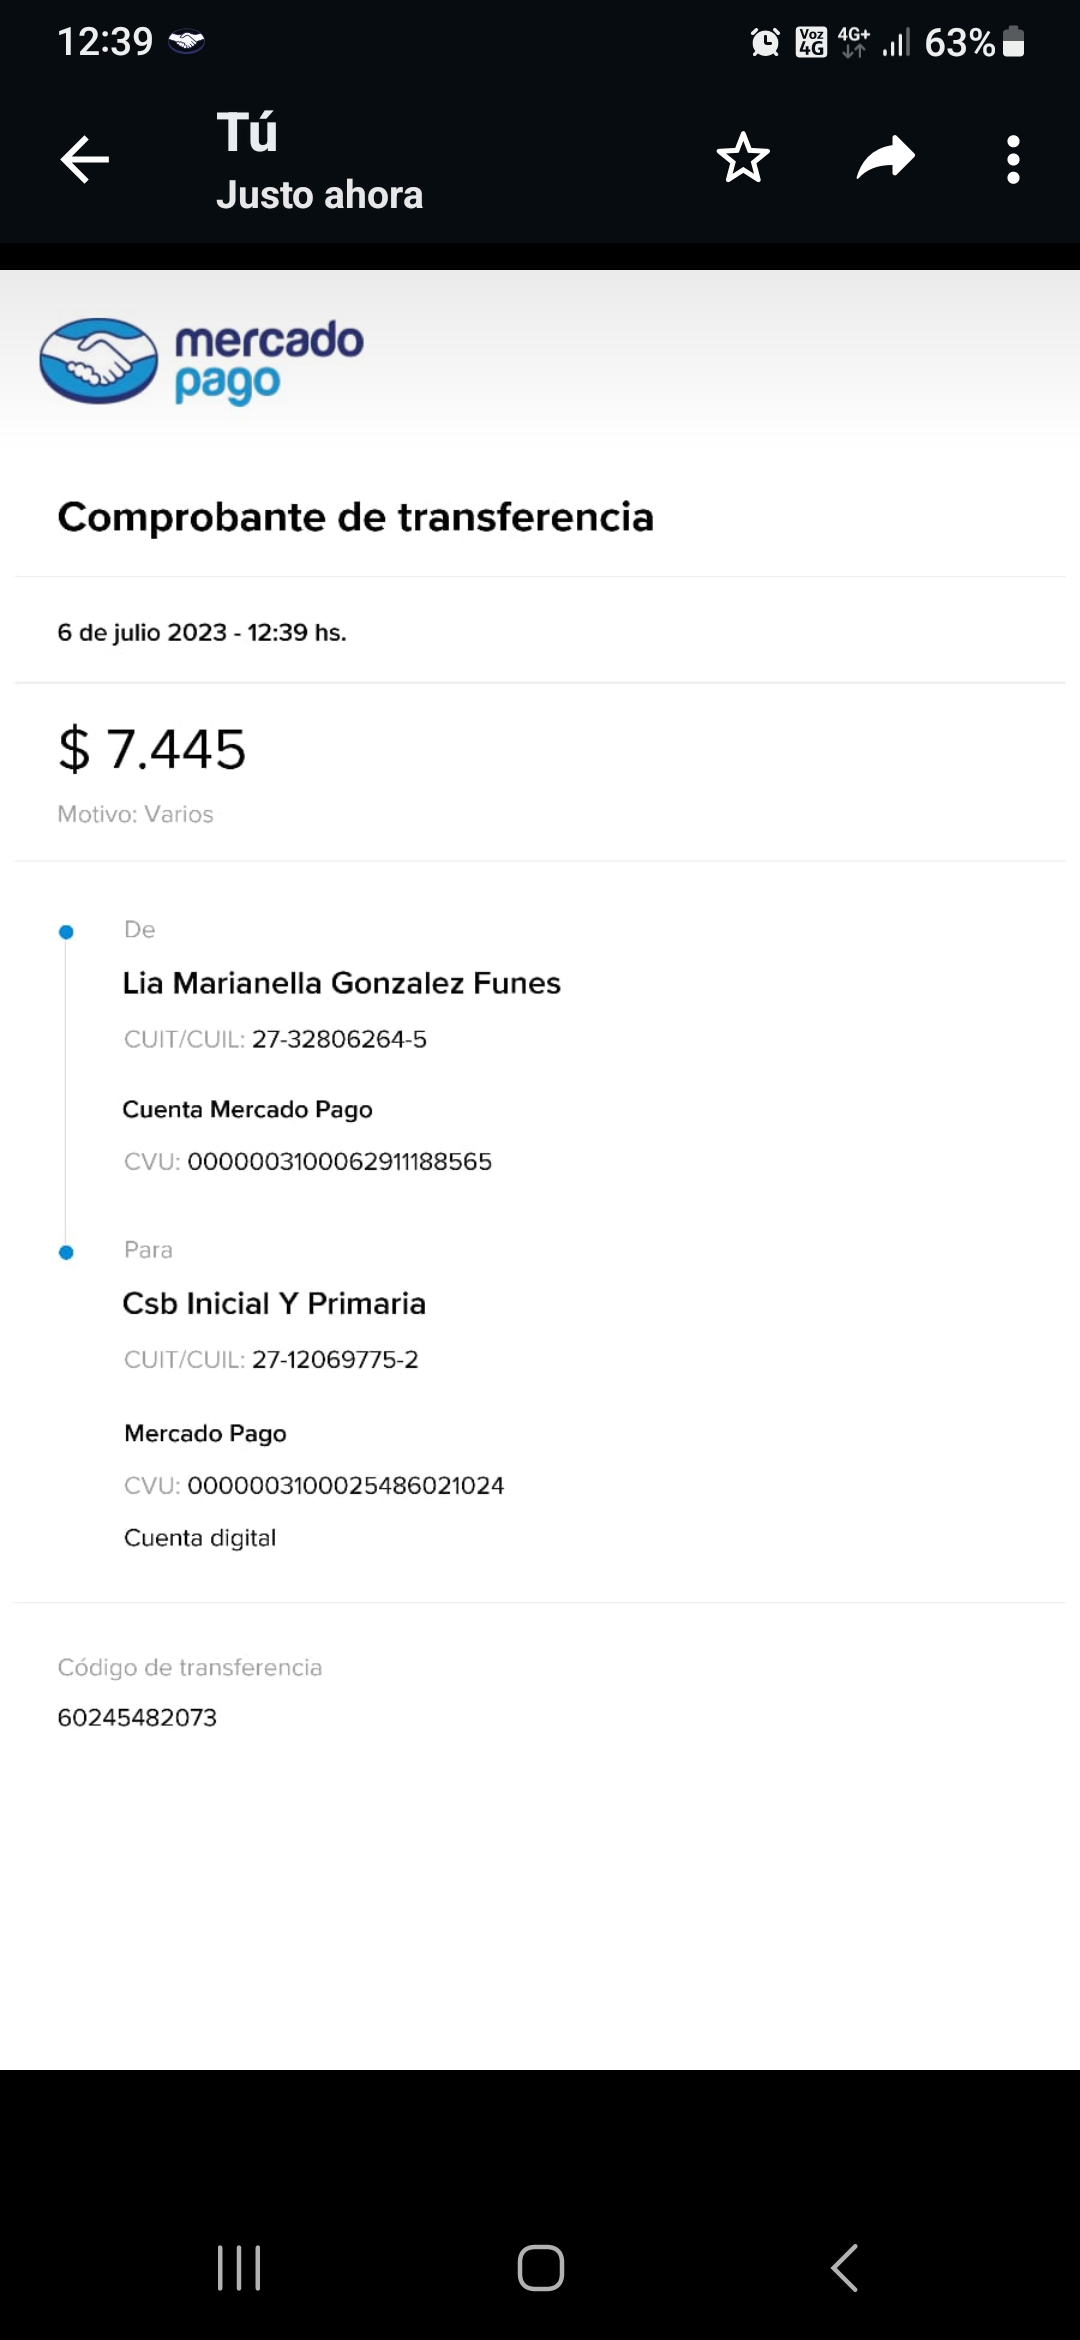Tap the sender CVU number

[339, 1161]
